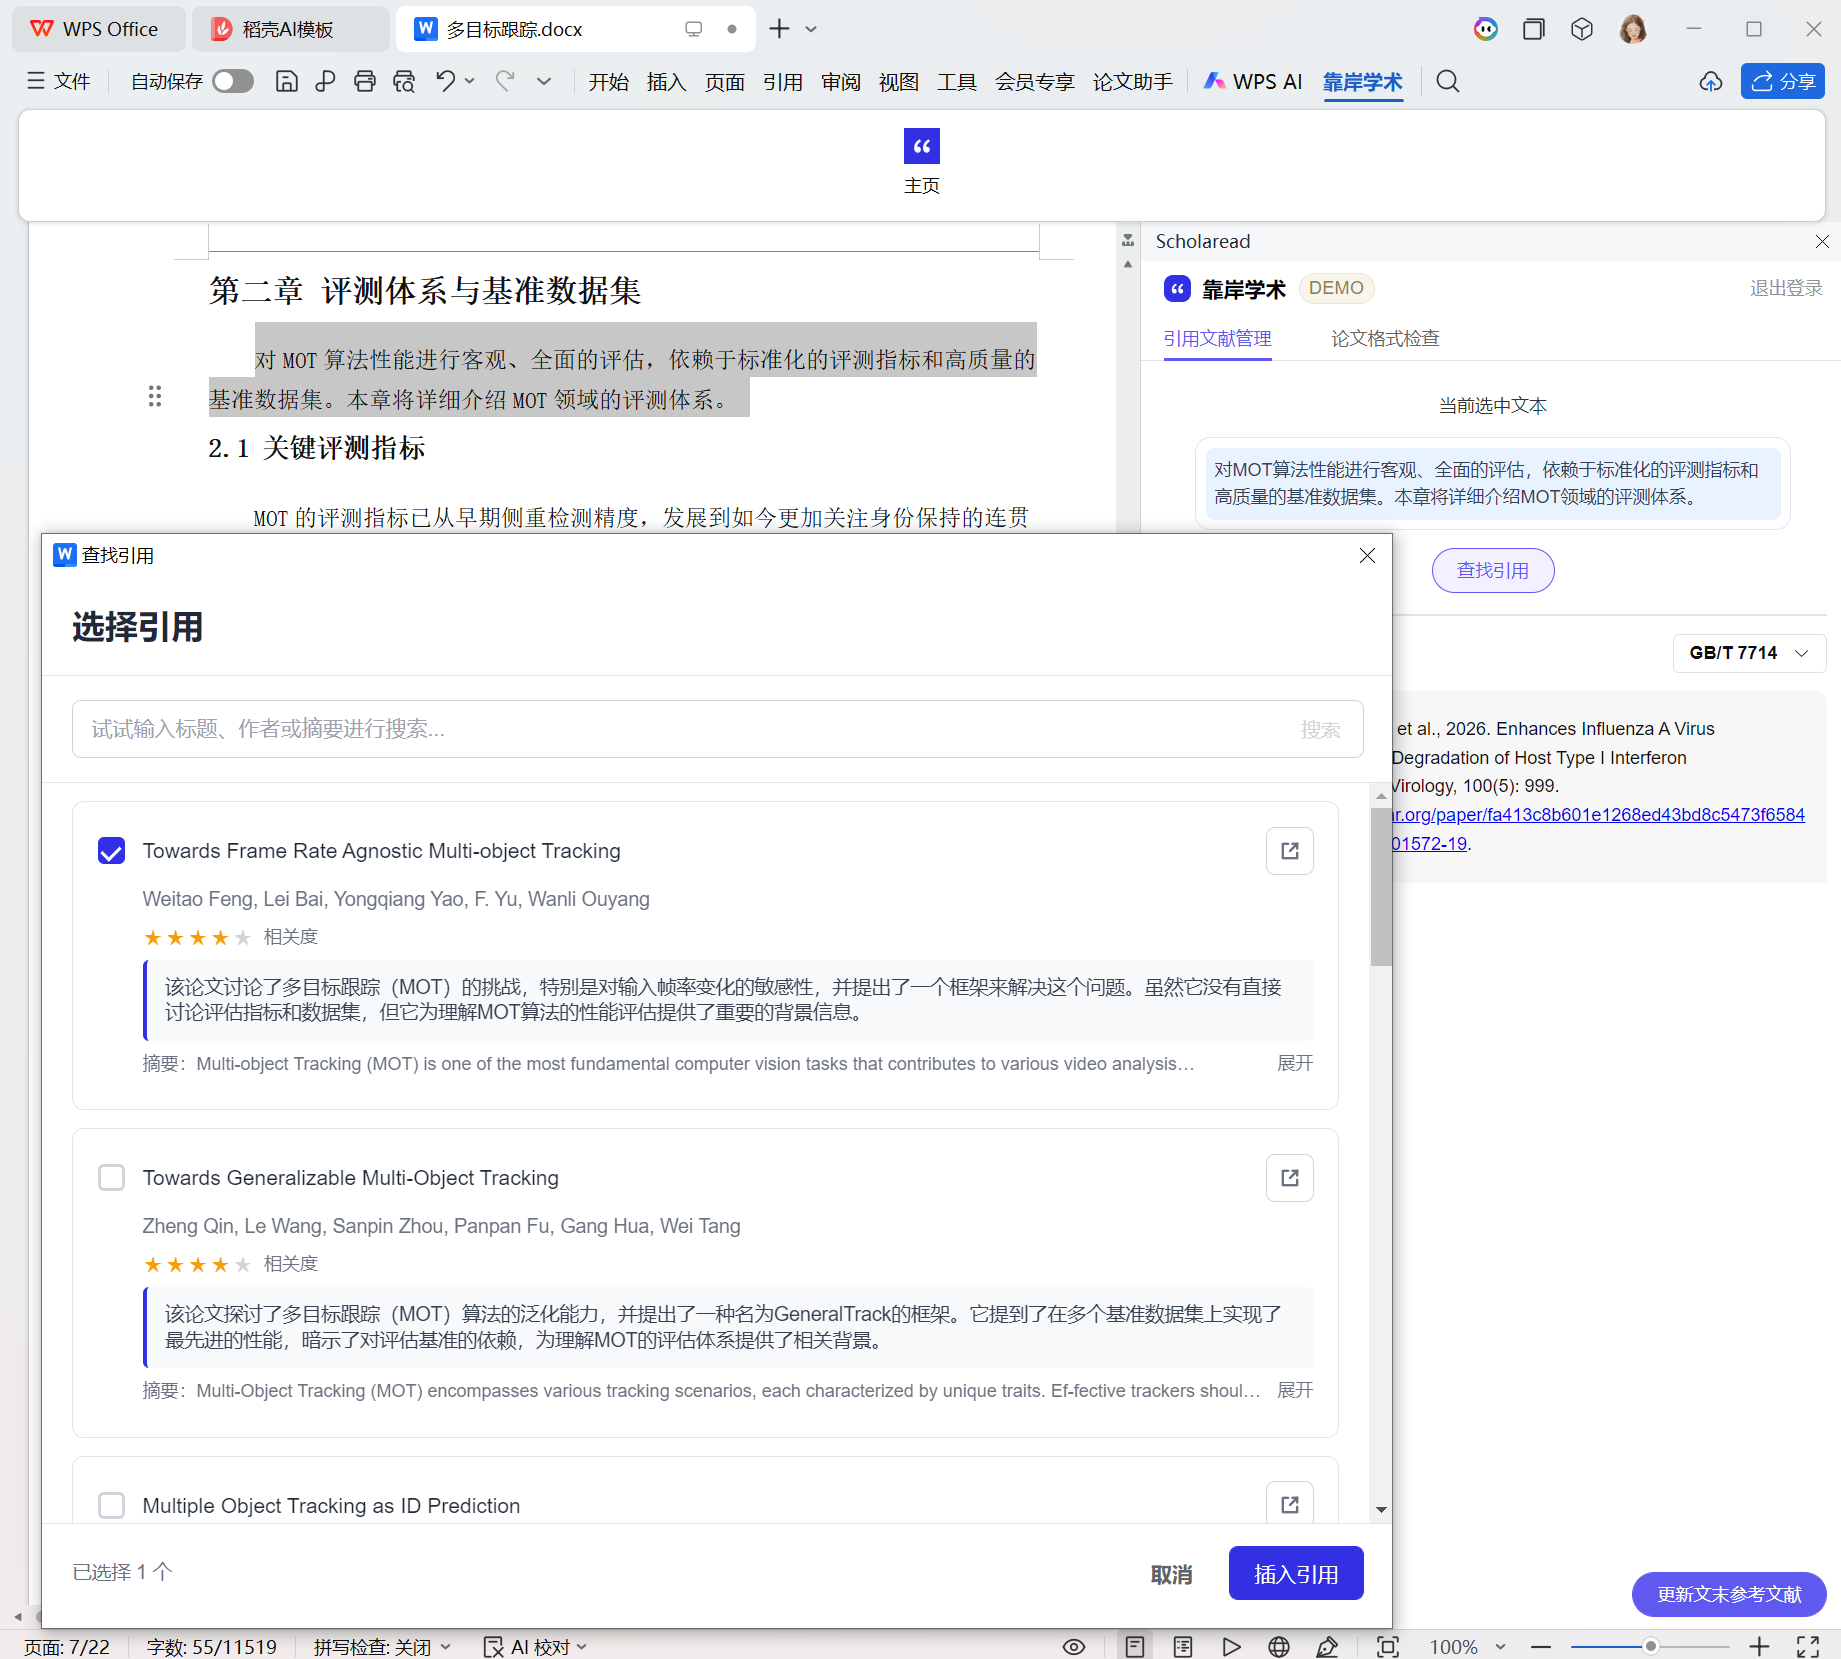Click the citation list scrollbar thumb
The image size is (1841, 1659).
click(1381, 887)
